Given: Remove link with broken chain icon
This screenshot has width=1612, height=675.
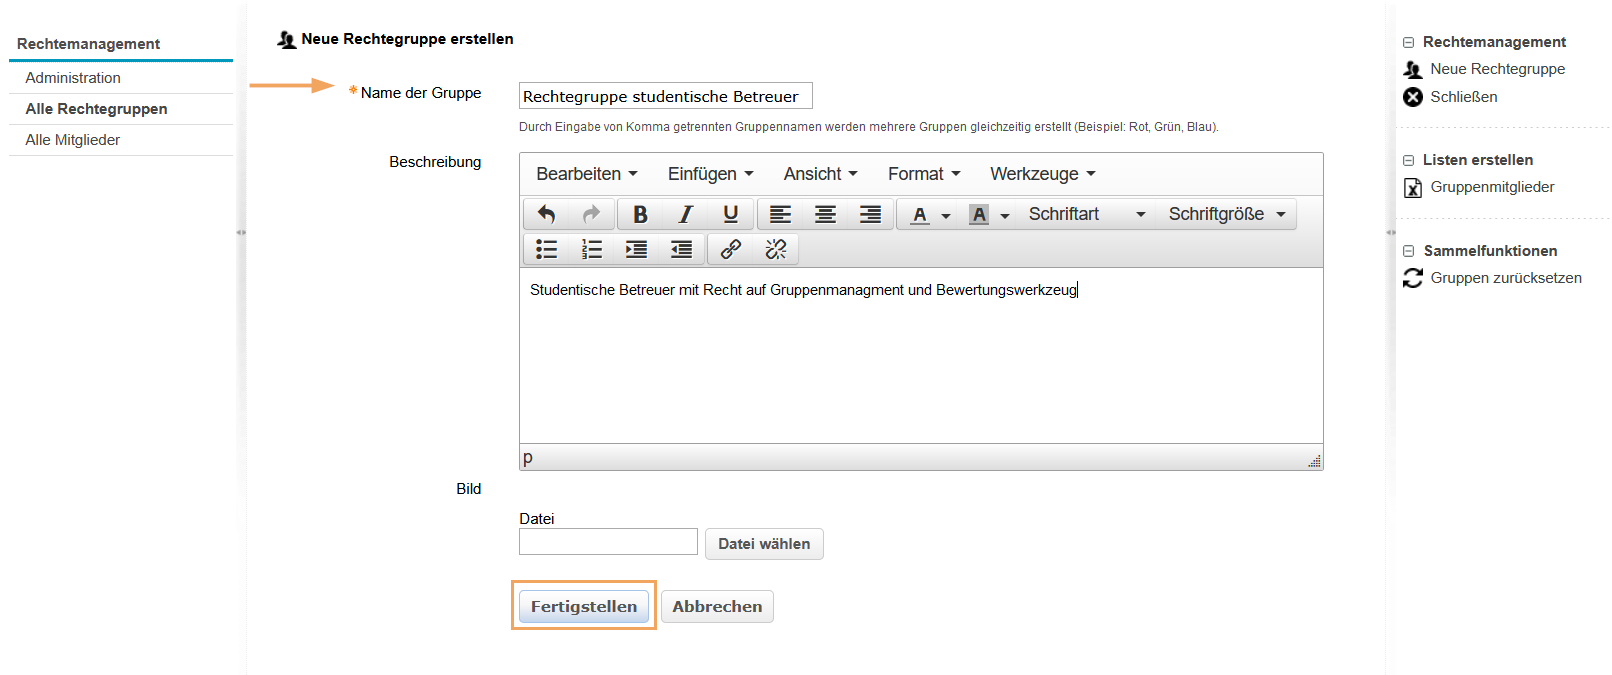Looking at the screenshot, I should pos(776,249).
